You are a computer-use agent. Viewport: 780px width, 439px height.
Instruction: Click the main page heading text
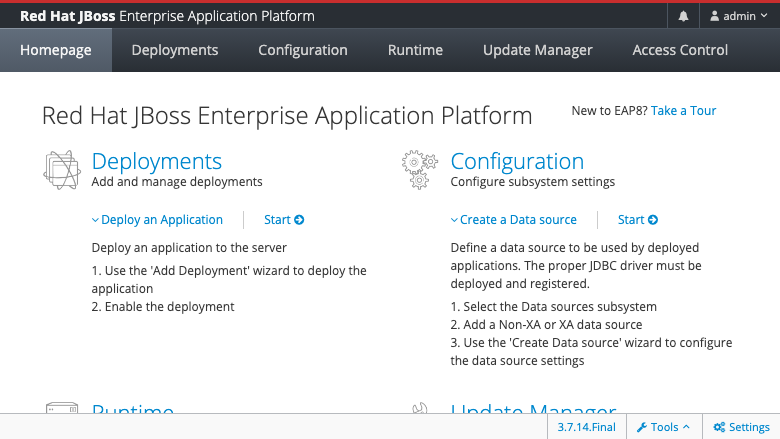pos(287,116)
